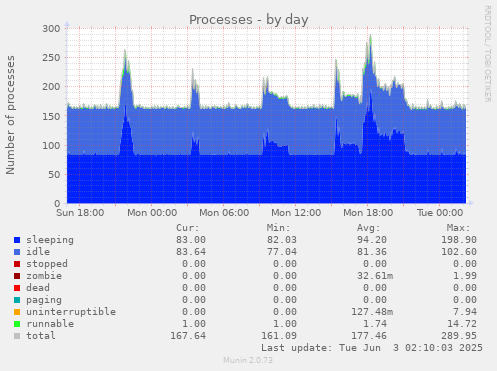Click the 'Last update' timestamp text
Screen dimensions: 497x371
coord(372,348)
